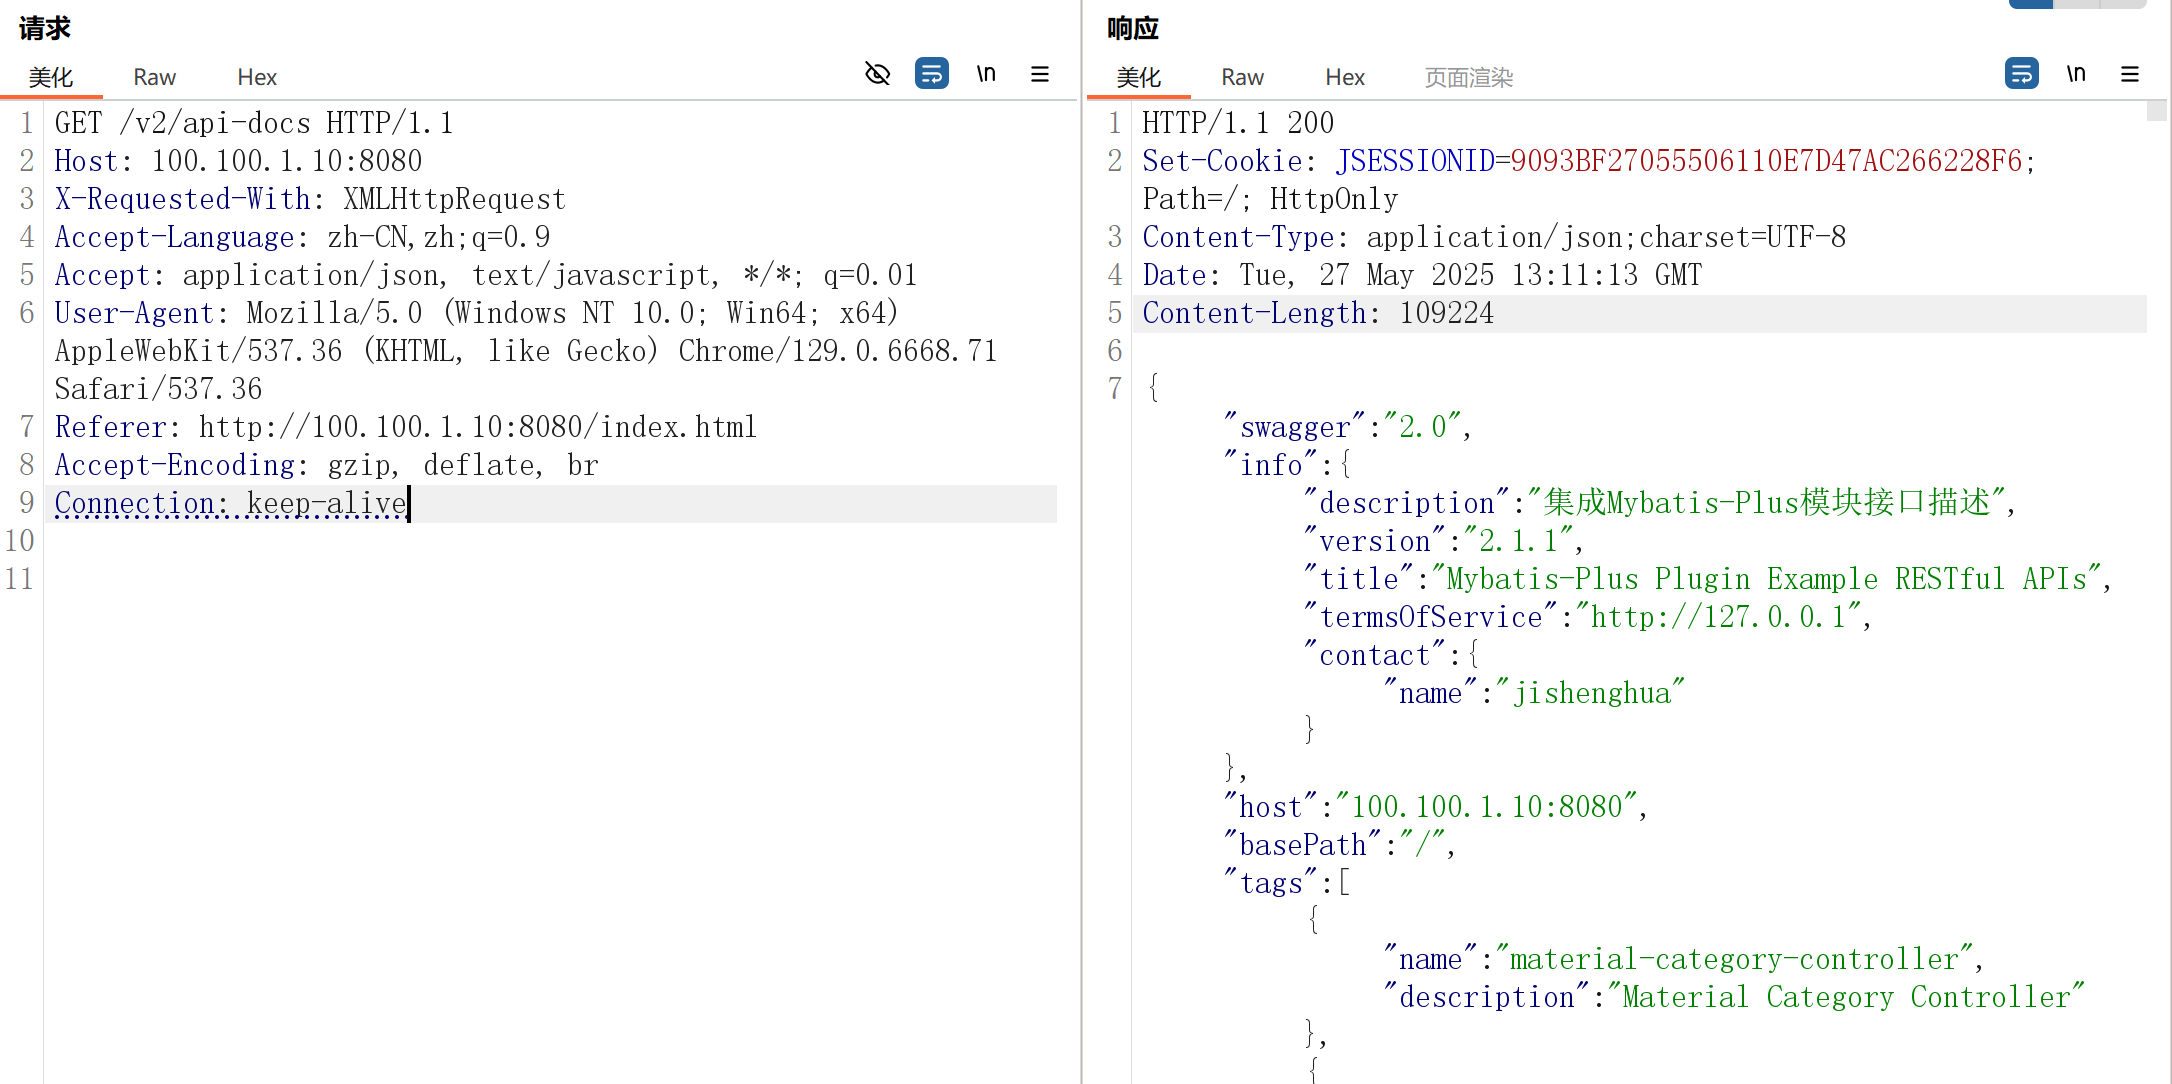Open the response panel hamburger menu
The width and height of the screenshot is (2172, 1084).
2130,74
